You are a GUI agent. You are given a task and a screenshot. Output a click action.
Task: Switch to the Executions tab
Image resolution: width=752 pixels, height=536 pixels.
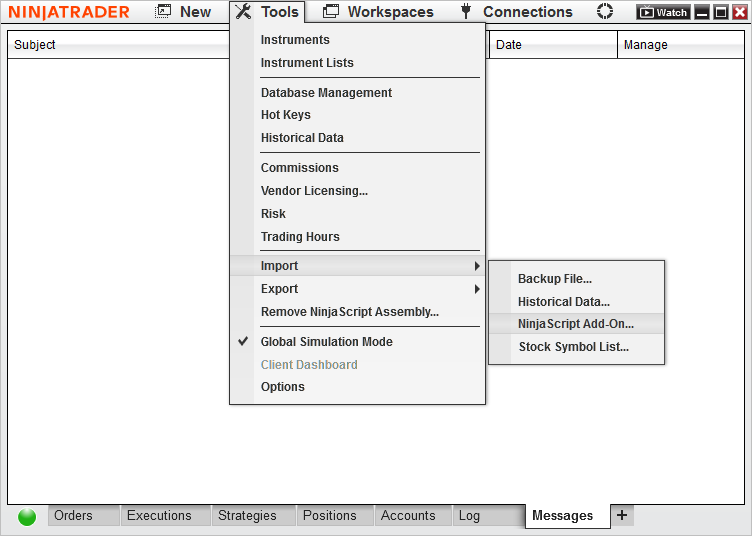point(165,515)
